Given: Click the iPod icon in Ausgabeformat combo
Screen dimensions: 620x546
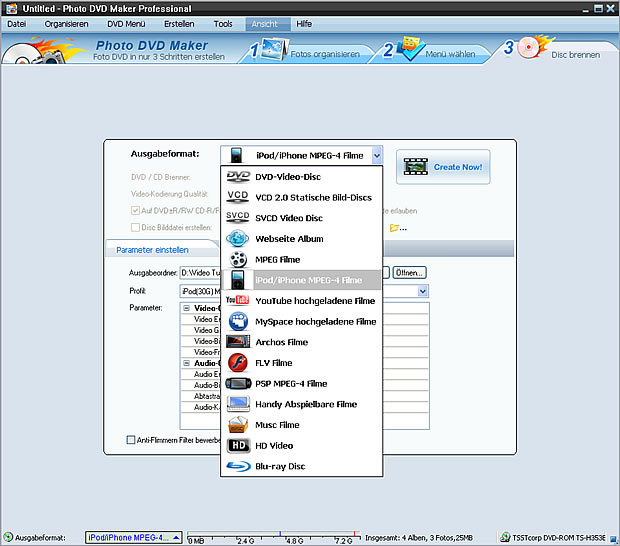Looking at the screenshot, I should pyautogui.click(x=236, y=155).
